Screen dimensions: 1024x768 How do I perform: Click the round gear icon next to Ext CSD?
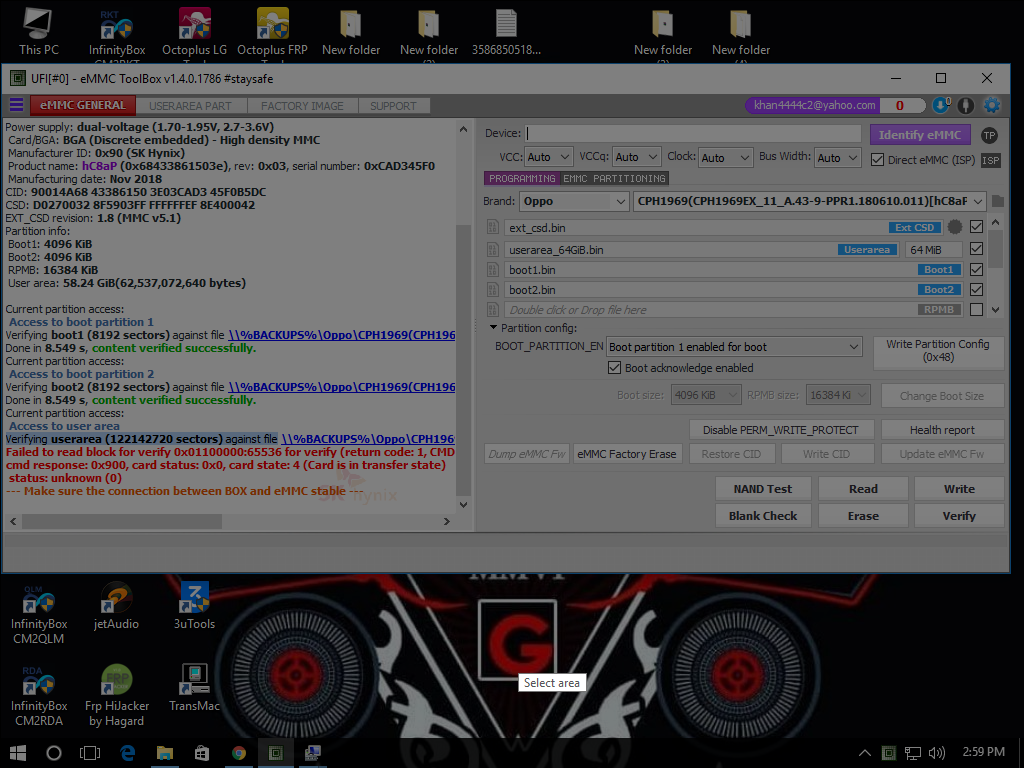click(955, 227)
